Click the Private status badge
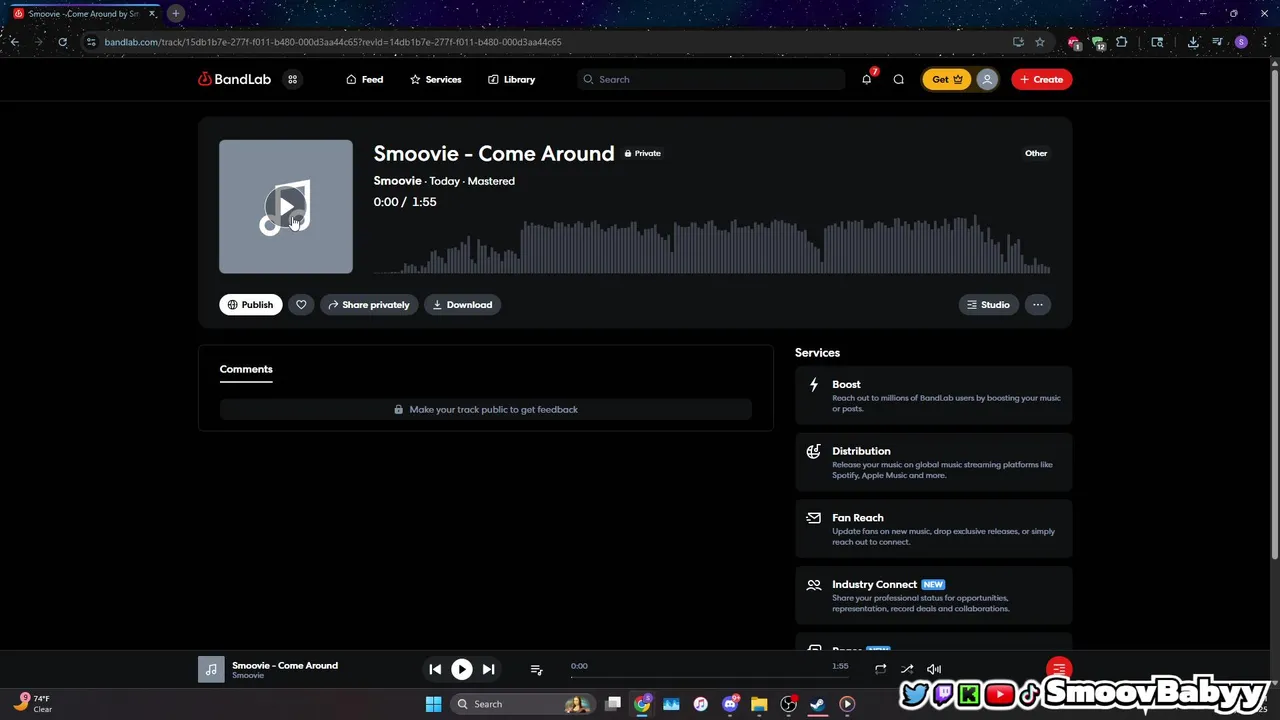Viewport: 1280px width, 720px height. coord(643,153)
